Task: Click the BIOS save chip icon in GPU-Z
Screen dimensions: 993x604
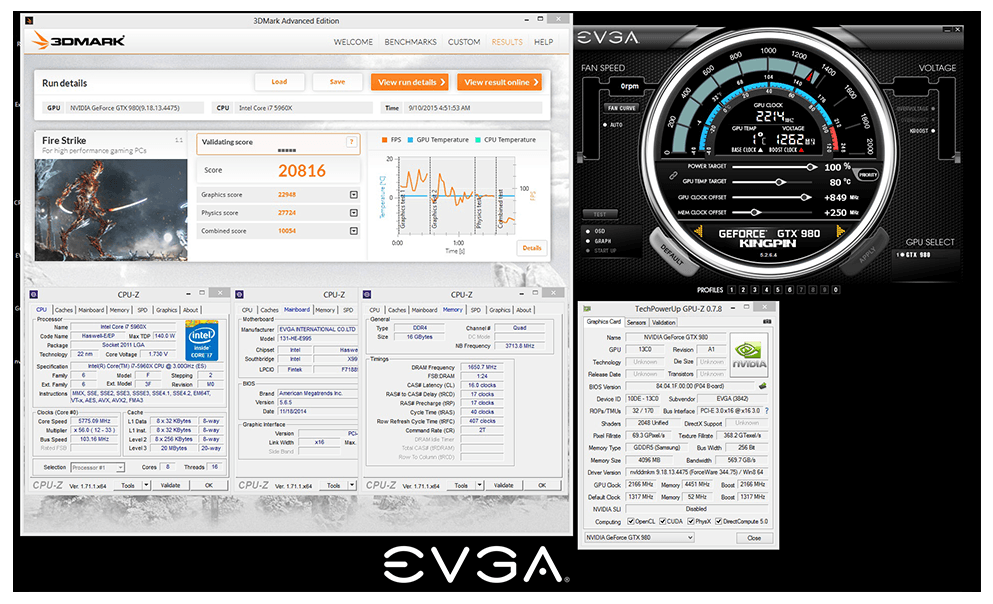Action: pos(762,385)
